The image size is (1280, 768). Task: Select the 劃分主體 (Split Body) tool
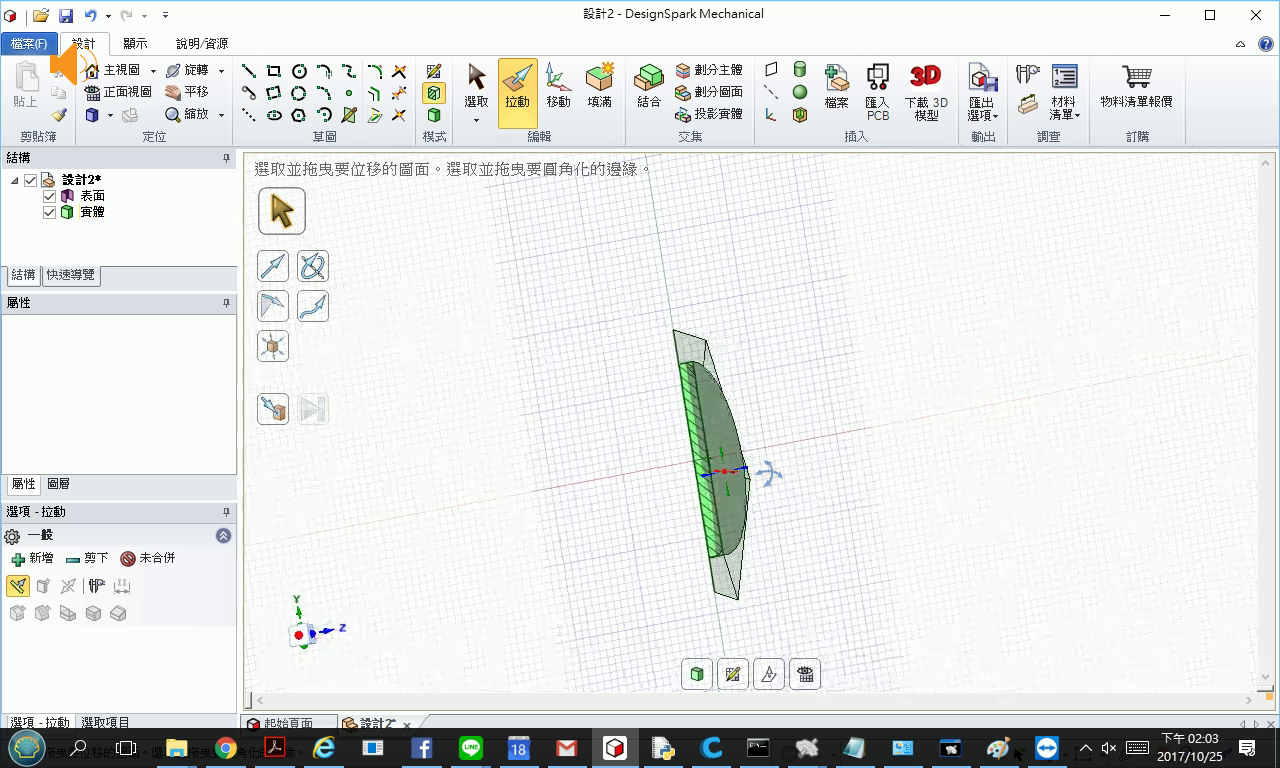tap(709, 70)
